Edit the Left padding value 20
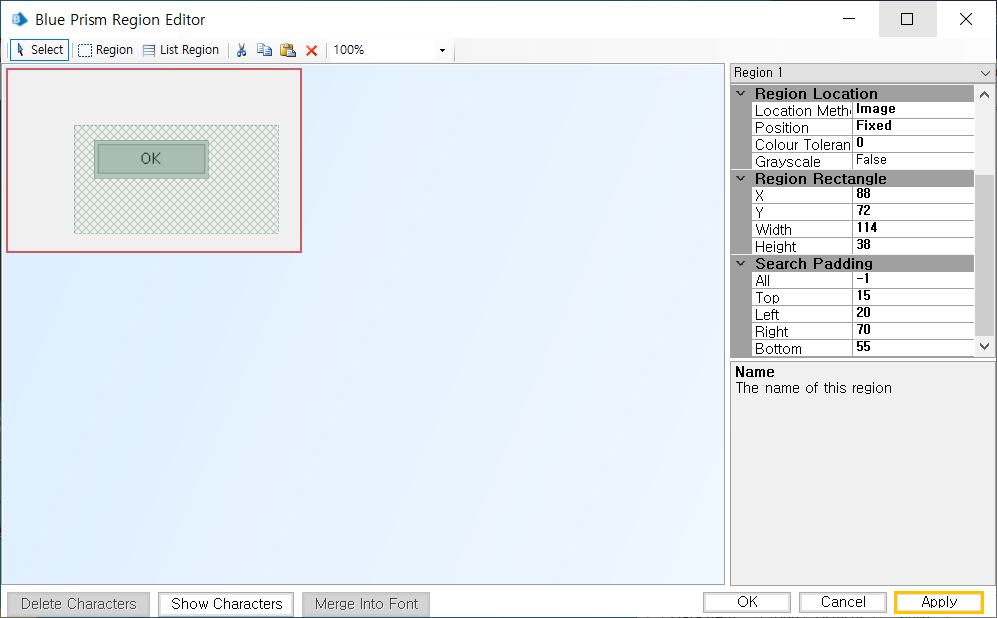The image size is (997, 618). pyautogui.click(x=913, y=313)
